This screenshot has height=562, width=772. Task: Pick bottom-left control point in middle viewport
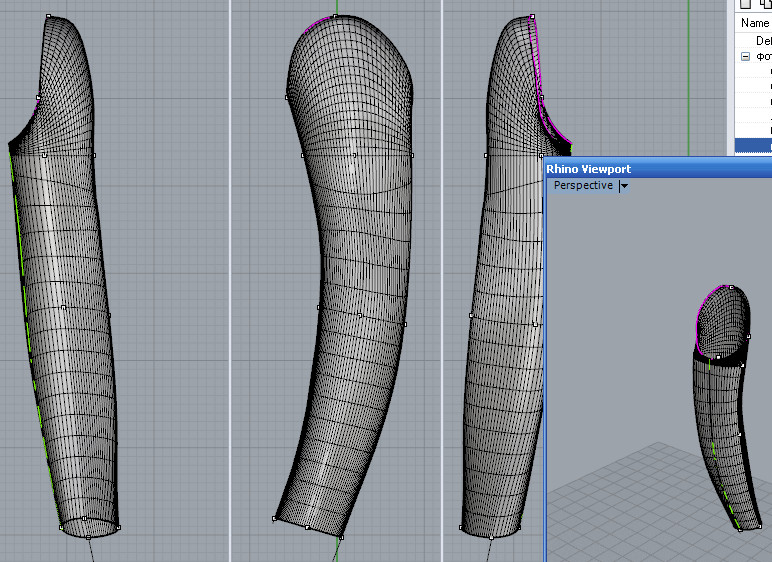pyautogui.click(x=275, y=519)
